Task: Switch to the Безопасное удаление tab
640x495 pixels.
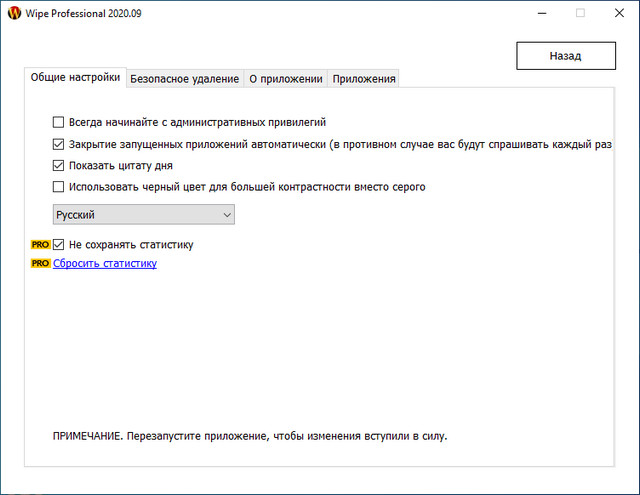Action: pyautogui.click(x=185, y=79)
